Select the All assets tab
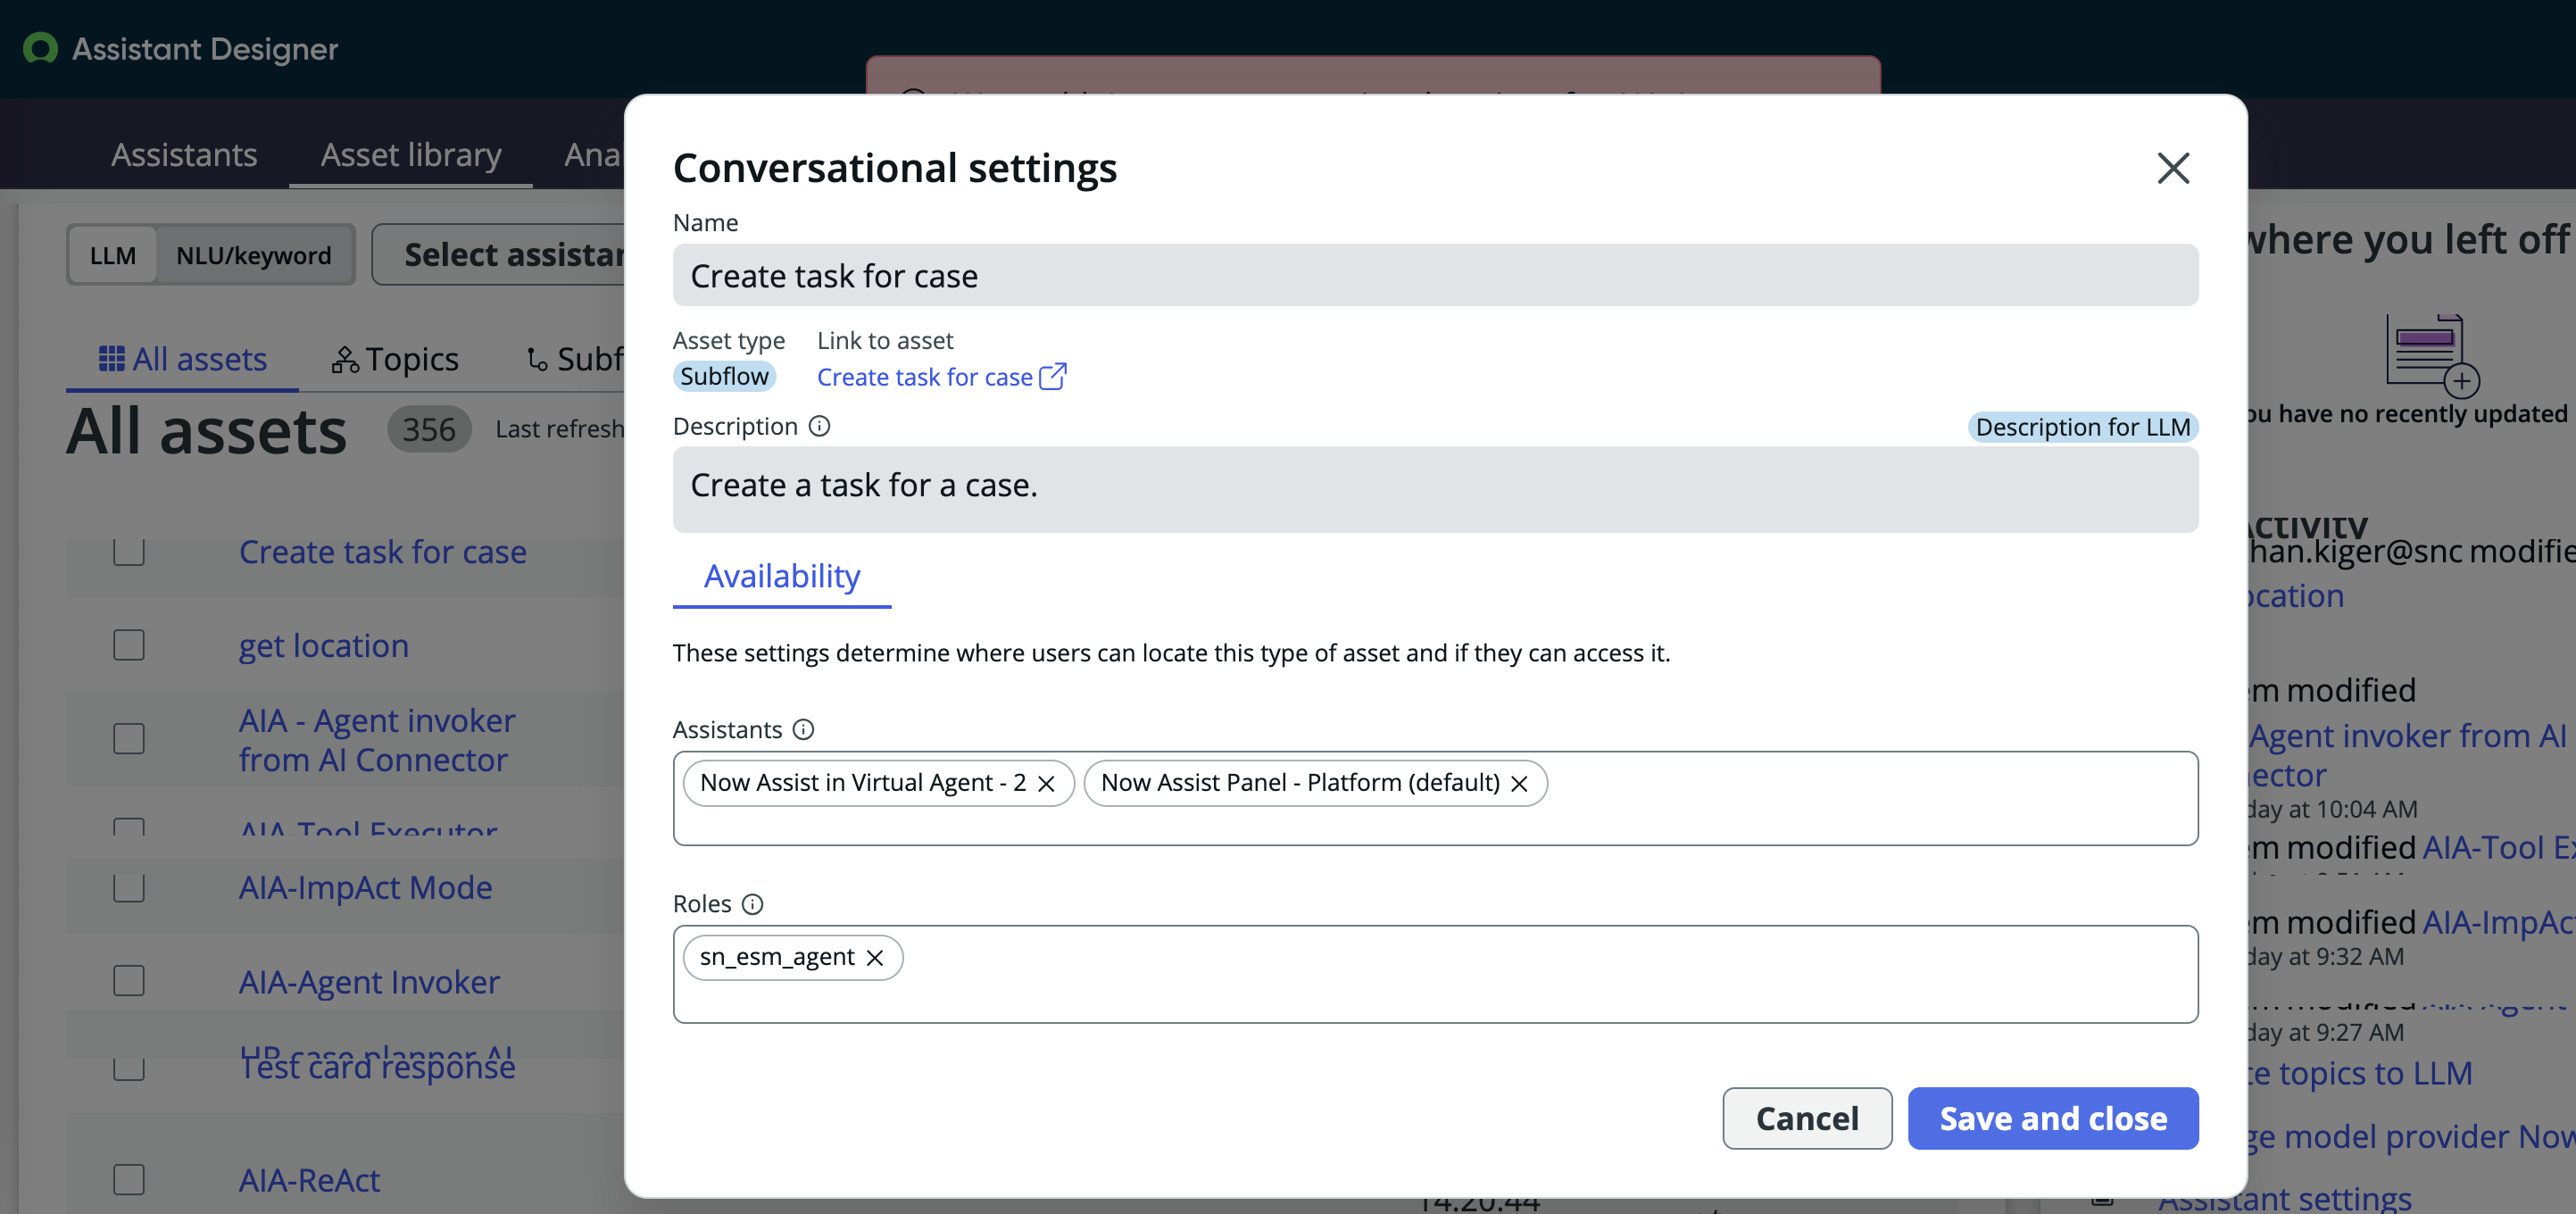 click(x=183, y=359)
